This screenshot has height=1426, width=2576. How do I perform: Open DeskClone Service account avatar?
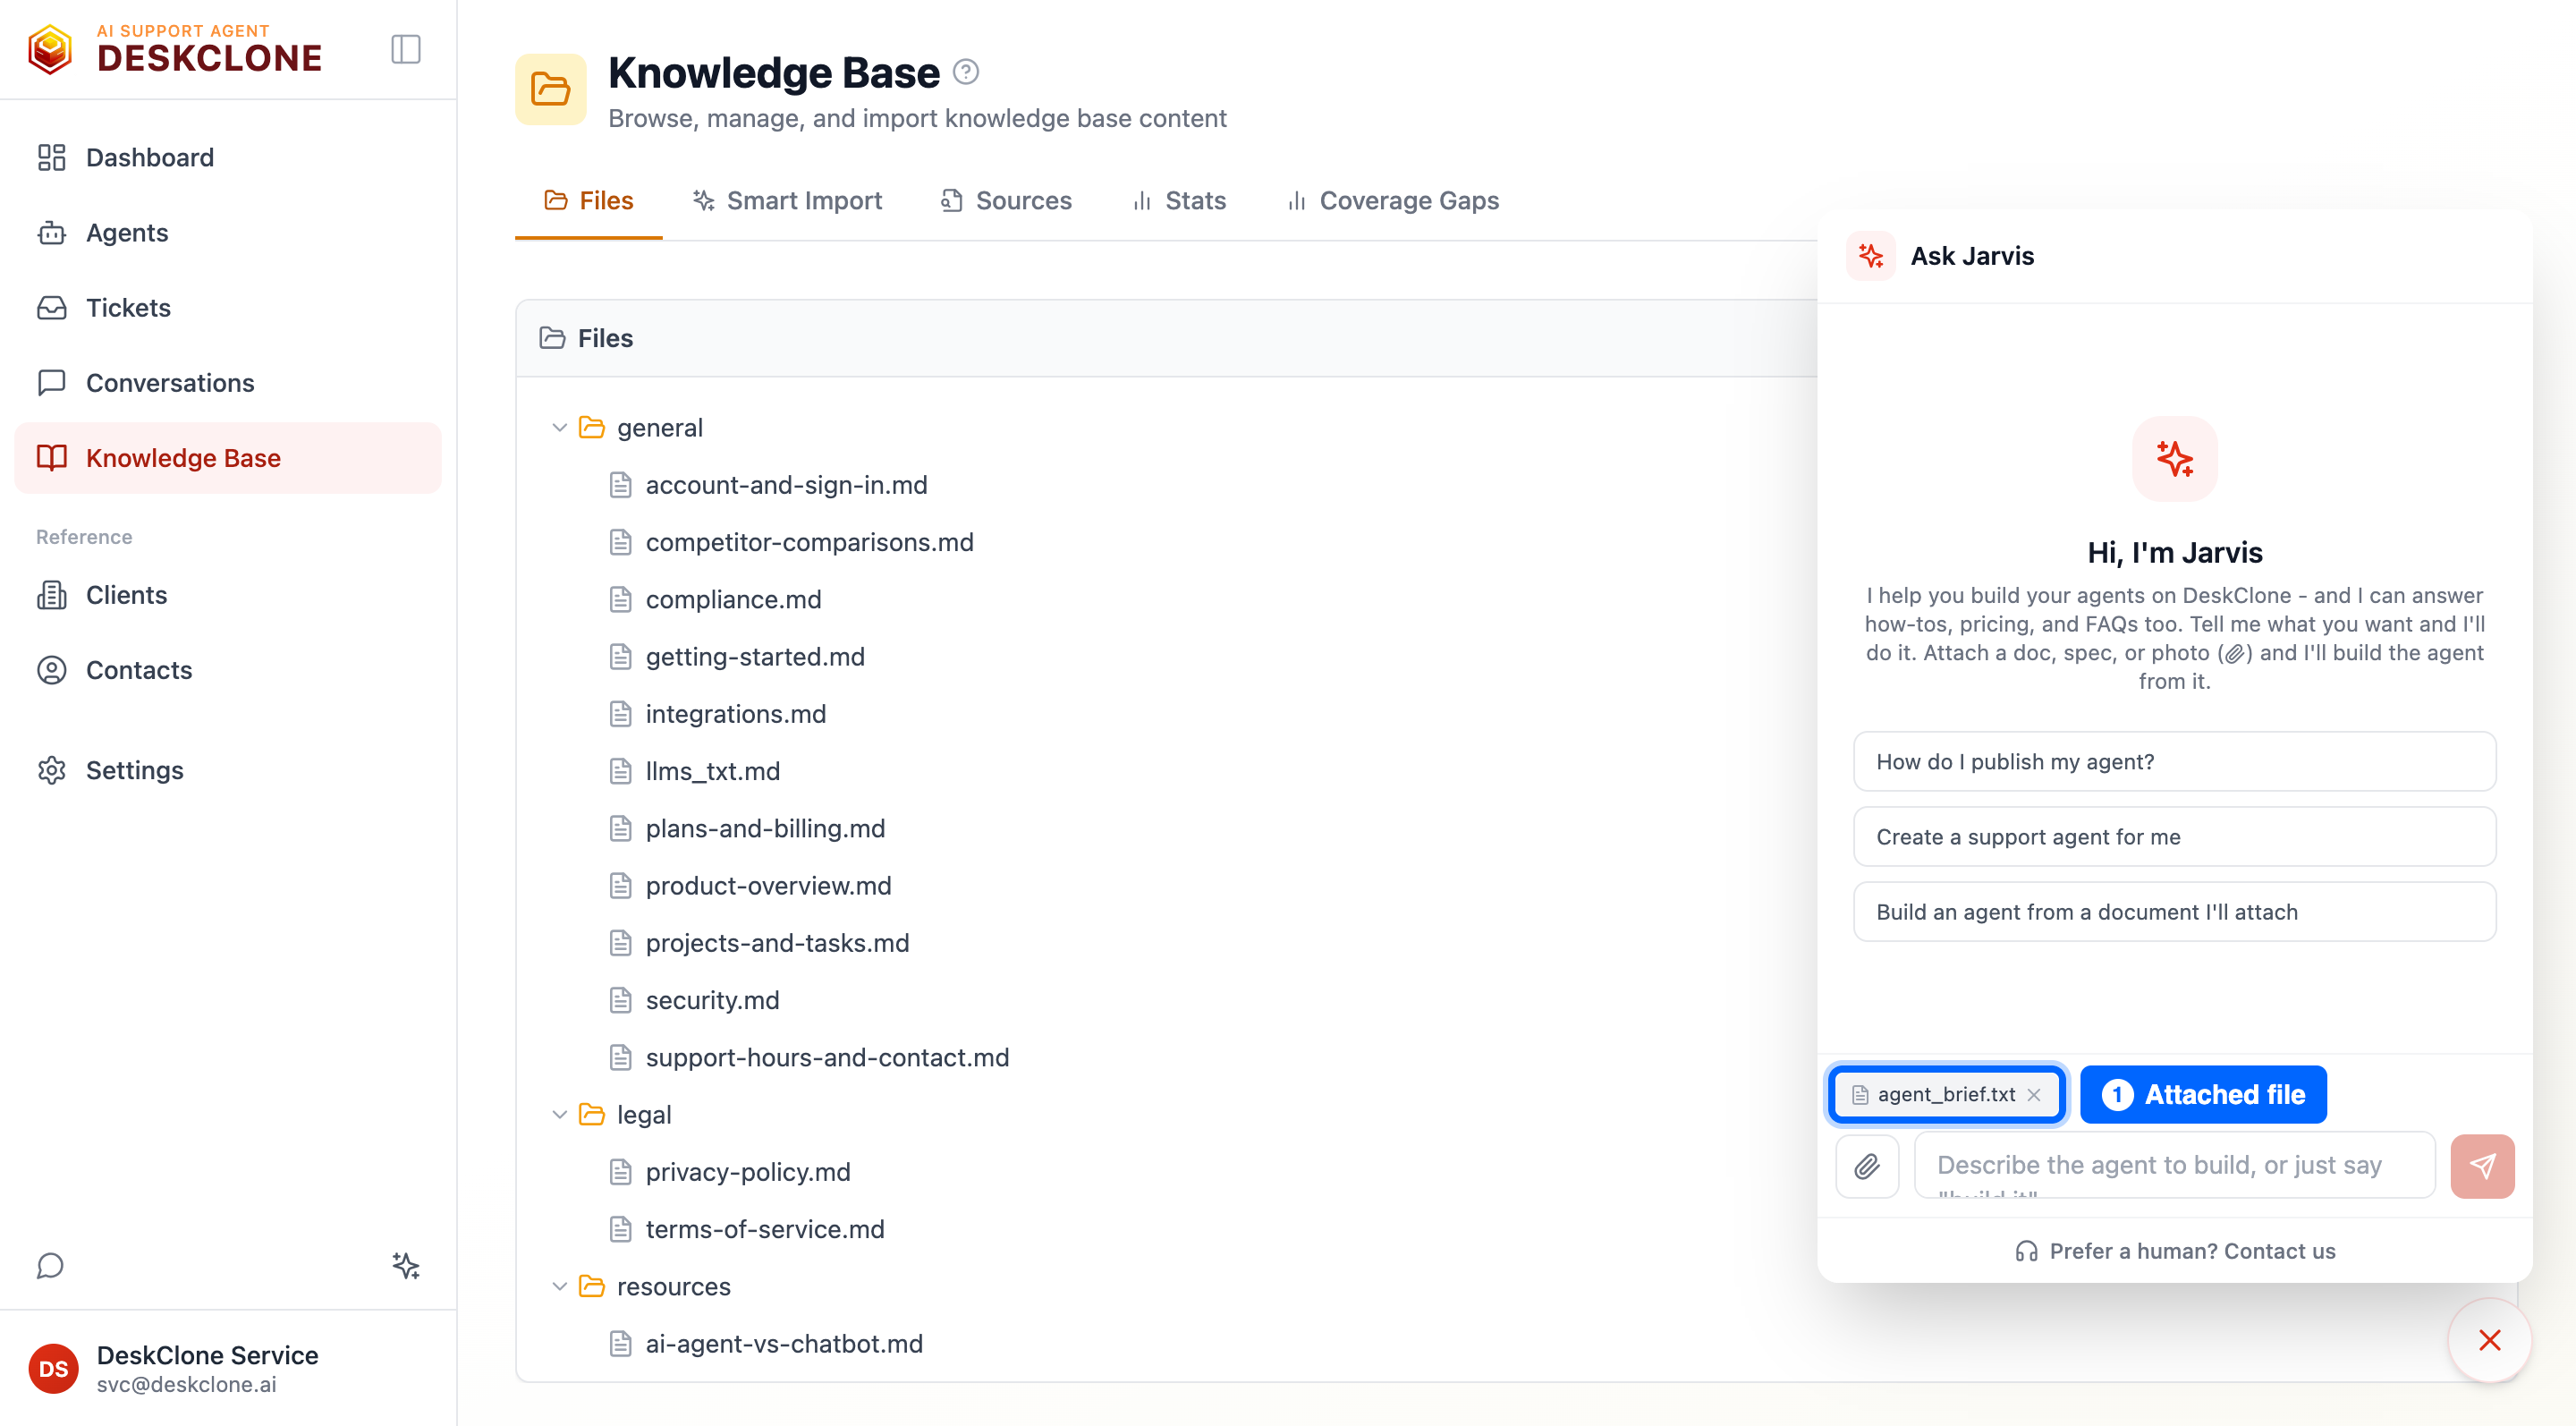[x=53, y=1367]
